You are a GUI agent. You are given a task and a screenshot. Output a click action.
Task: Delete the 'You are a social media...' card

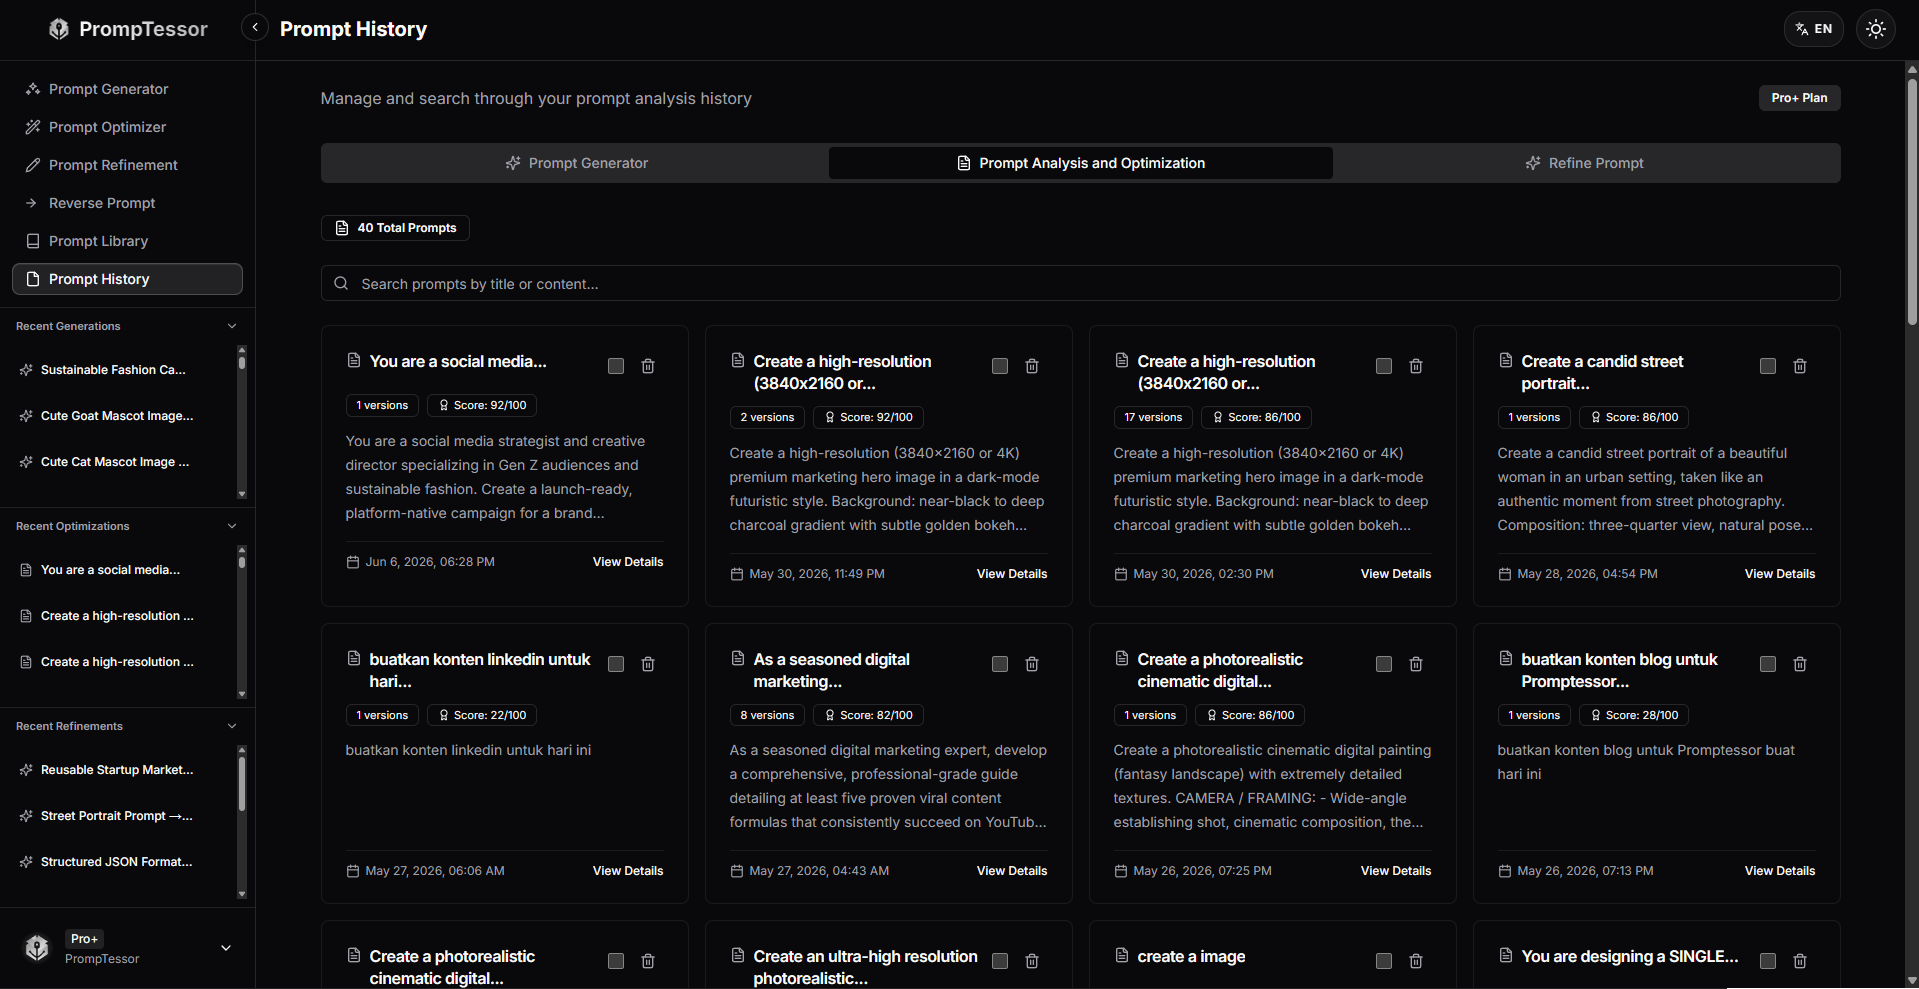[648, 366]
